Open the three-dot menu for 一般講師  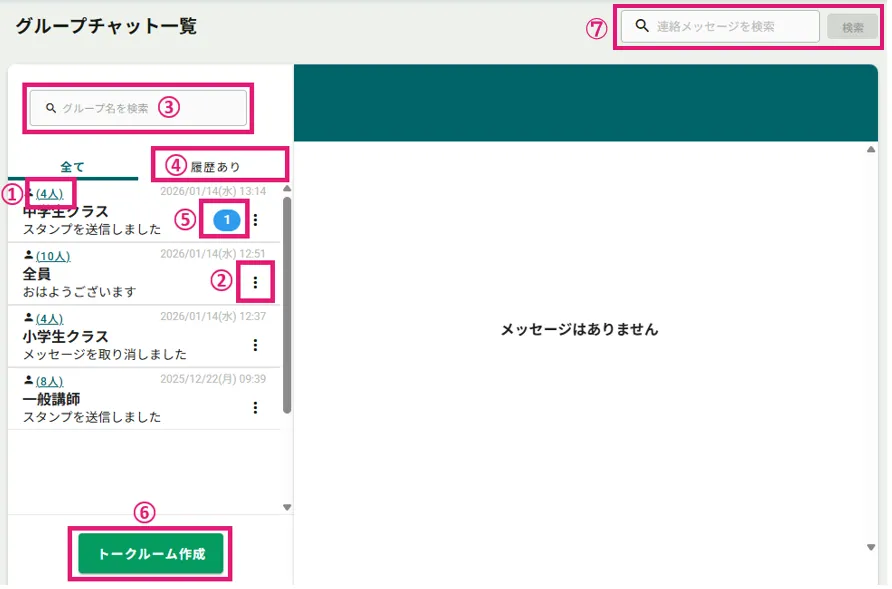255,407
